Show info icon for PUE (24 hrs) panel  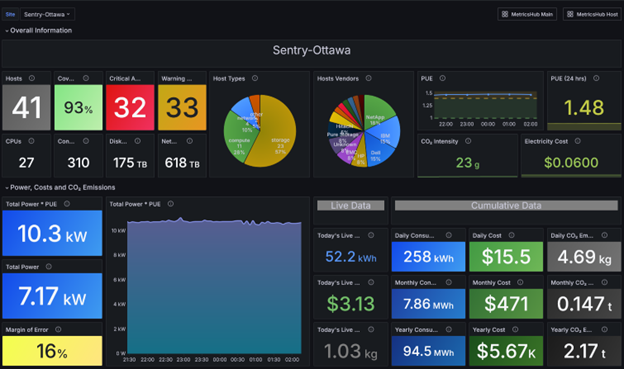coord(596,78)
